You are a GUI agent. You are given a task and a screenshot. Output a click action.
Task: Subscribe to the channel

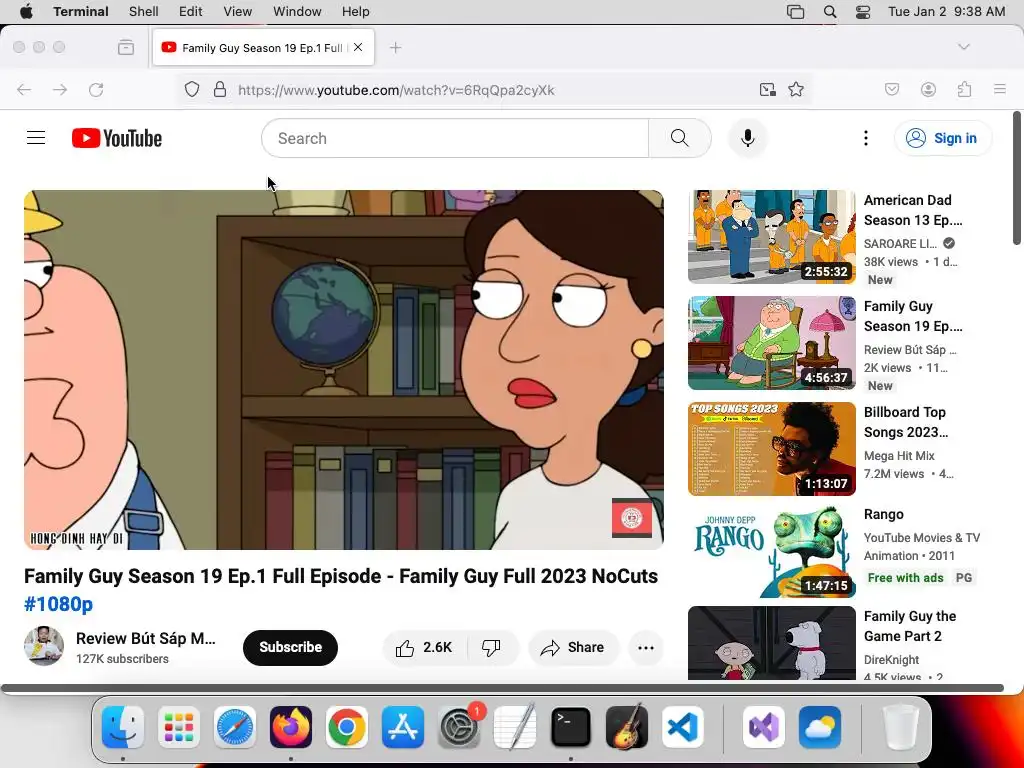pos(290,647)
